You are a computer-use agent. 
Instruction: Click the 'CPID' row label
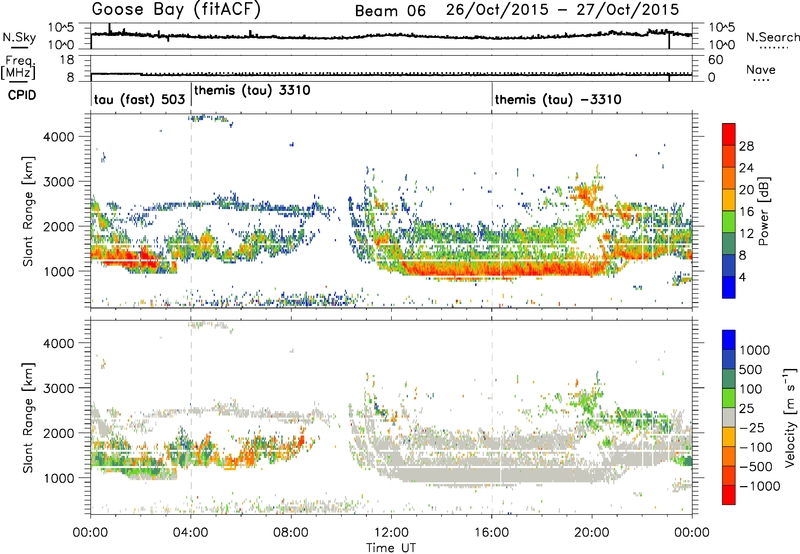(x=22, y=95)
